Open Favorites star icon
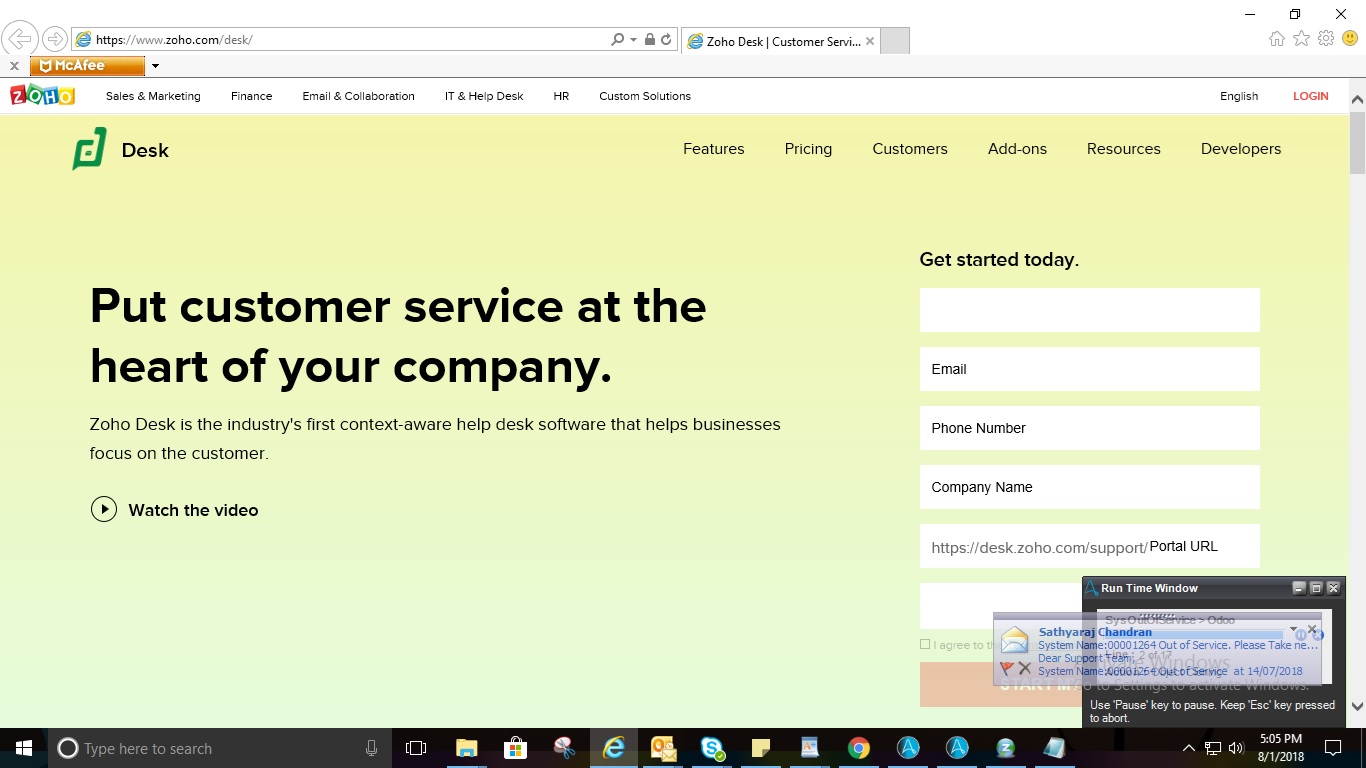The height and width of the screenshot is (768, 1366). (x=1301, y=39)
